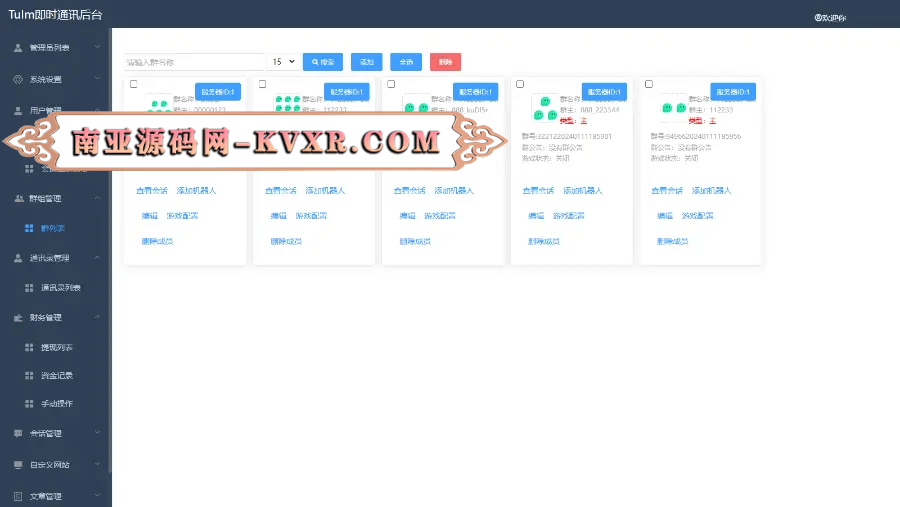The height and width of the screenshot is (507, 900).
Task: Click the 自定义网站 monitor icon
Action: point(18,465)
